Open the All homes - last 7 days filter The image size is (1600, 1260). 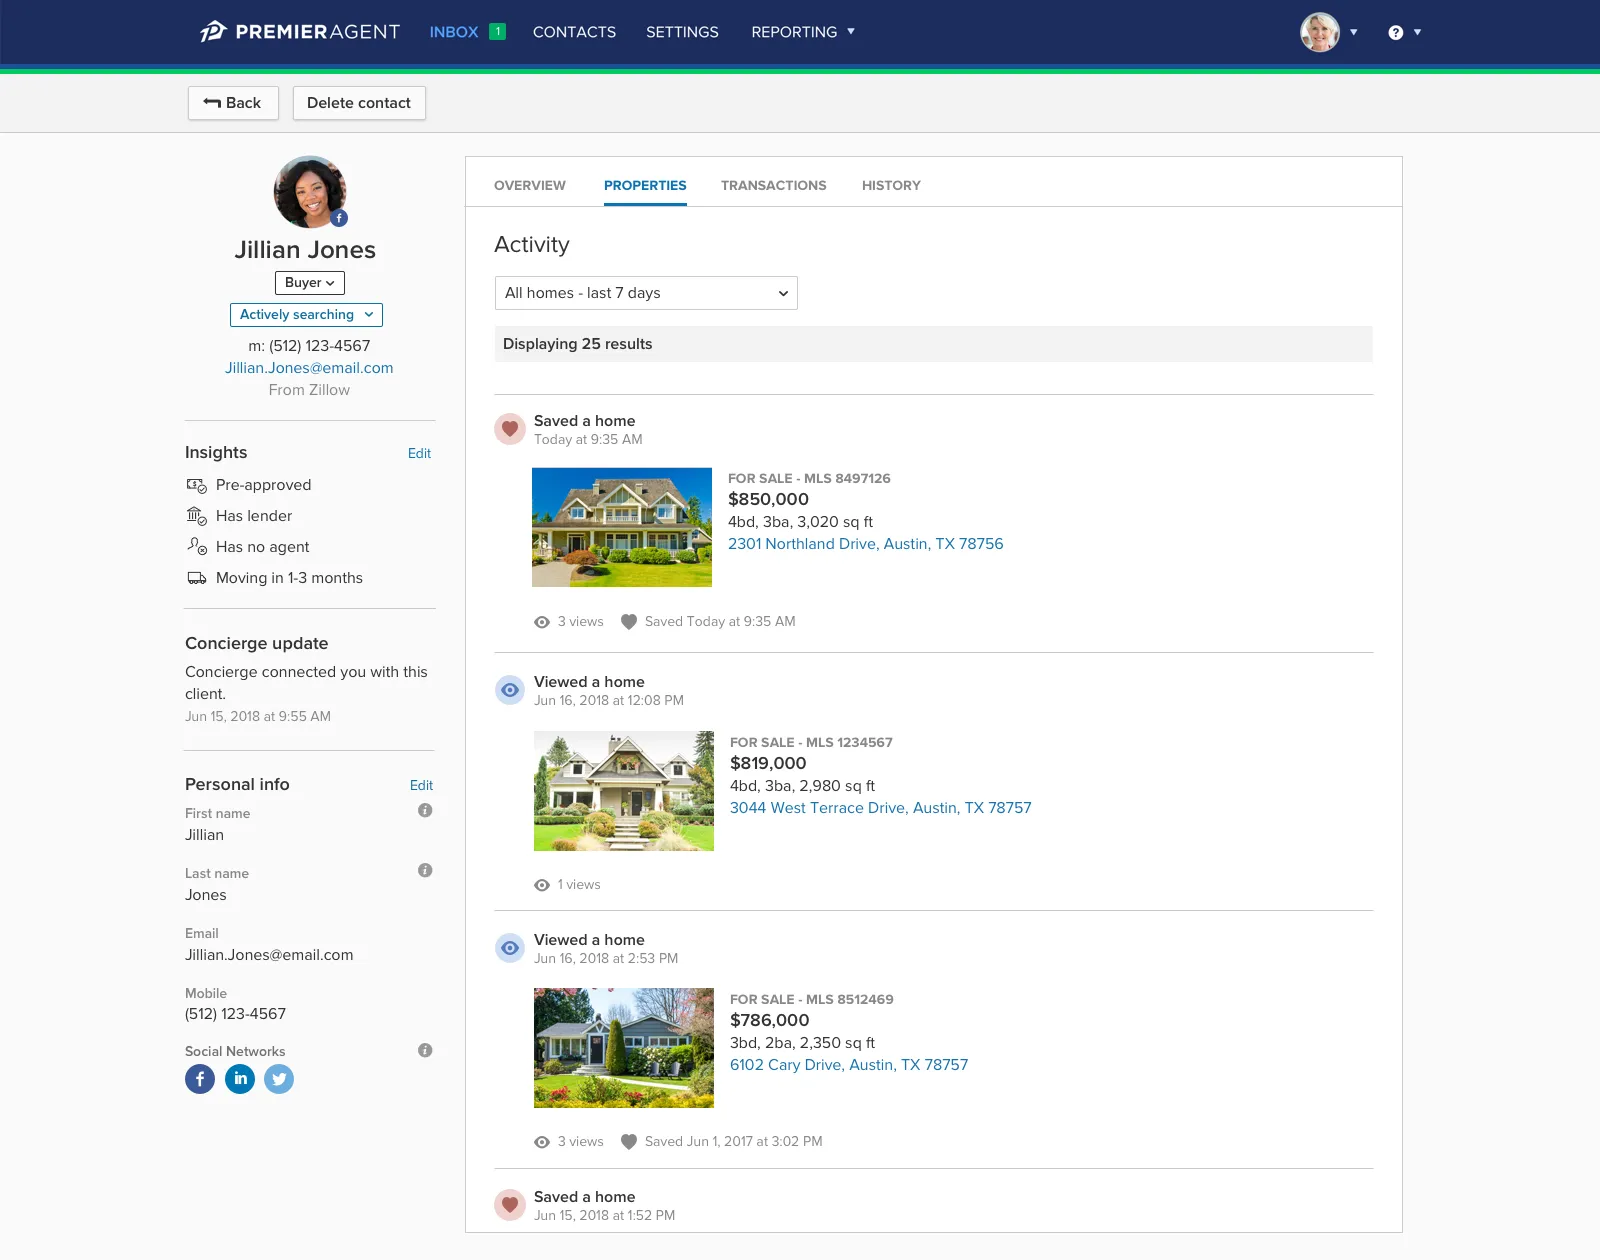click(x=646, y=293)
